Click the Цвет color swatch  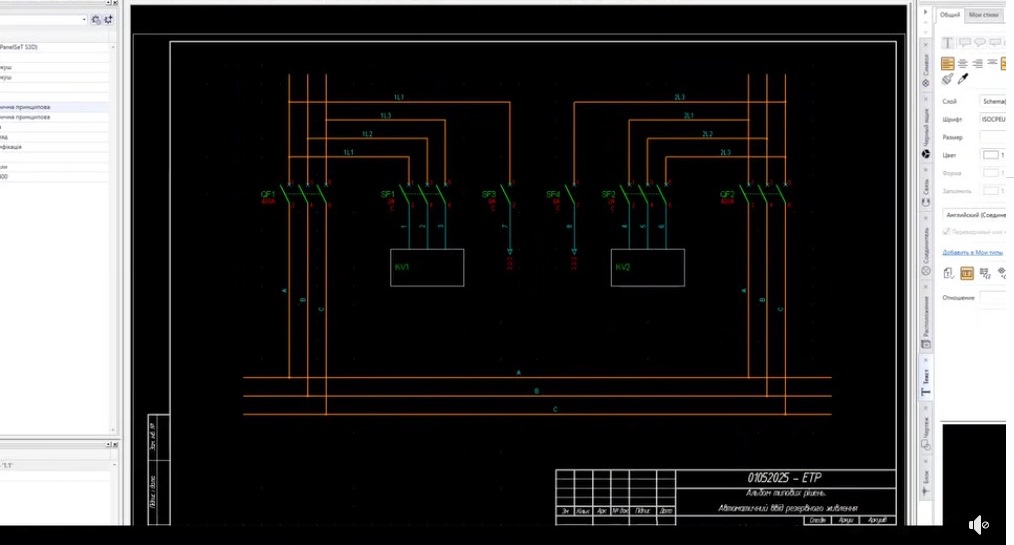tap(991, 155)
